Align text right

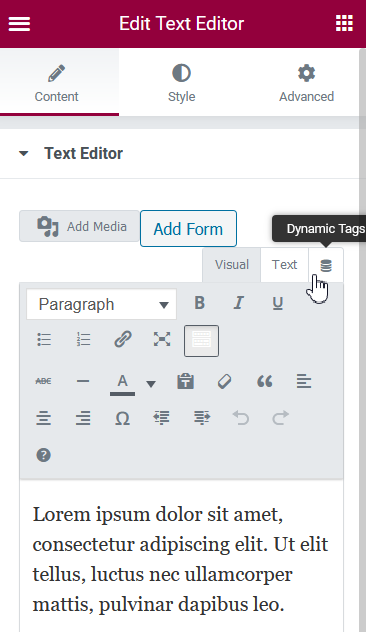click(x=83, y=418)
